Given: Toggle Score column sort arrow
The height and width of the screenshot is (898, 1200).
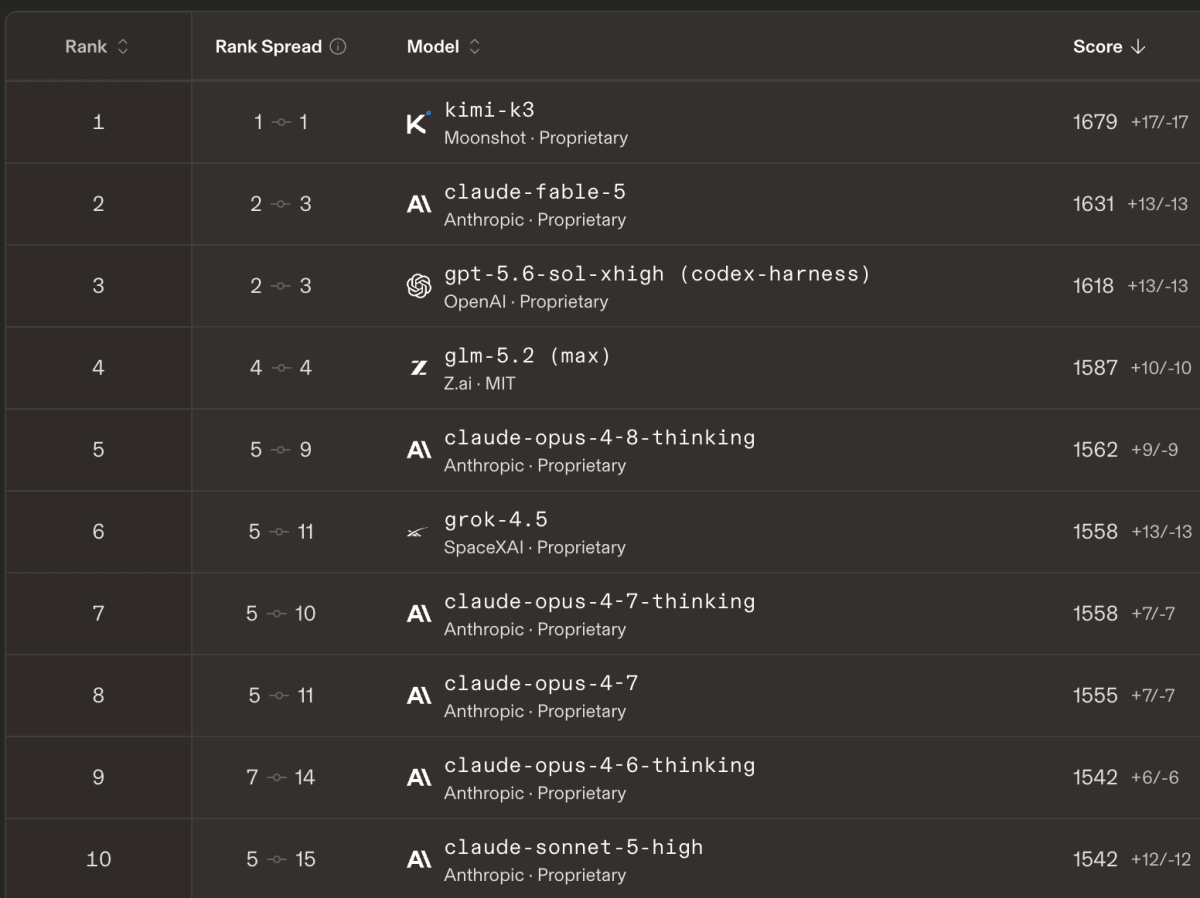Looking at the screenshot, I should point(1138,46).
